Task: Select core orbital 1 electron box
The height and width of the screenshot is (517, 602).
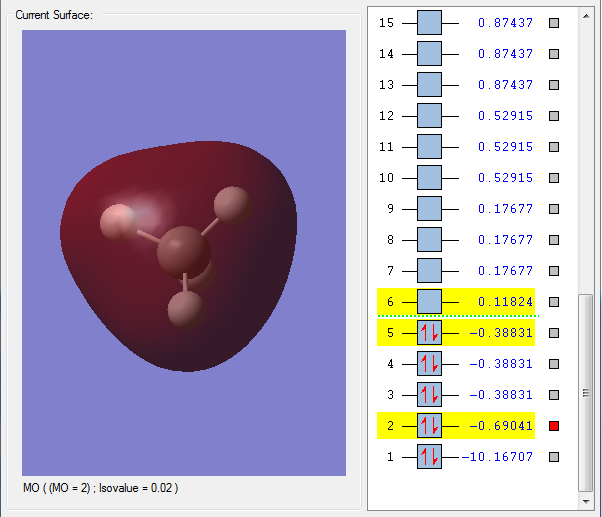Action: coord(429,457)
